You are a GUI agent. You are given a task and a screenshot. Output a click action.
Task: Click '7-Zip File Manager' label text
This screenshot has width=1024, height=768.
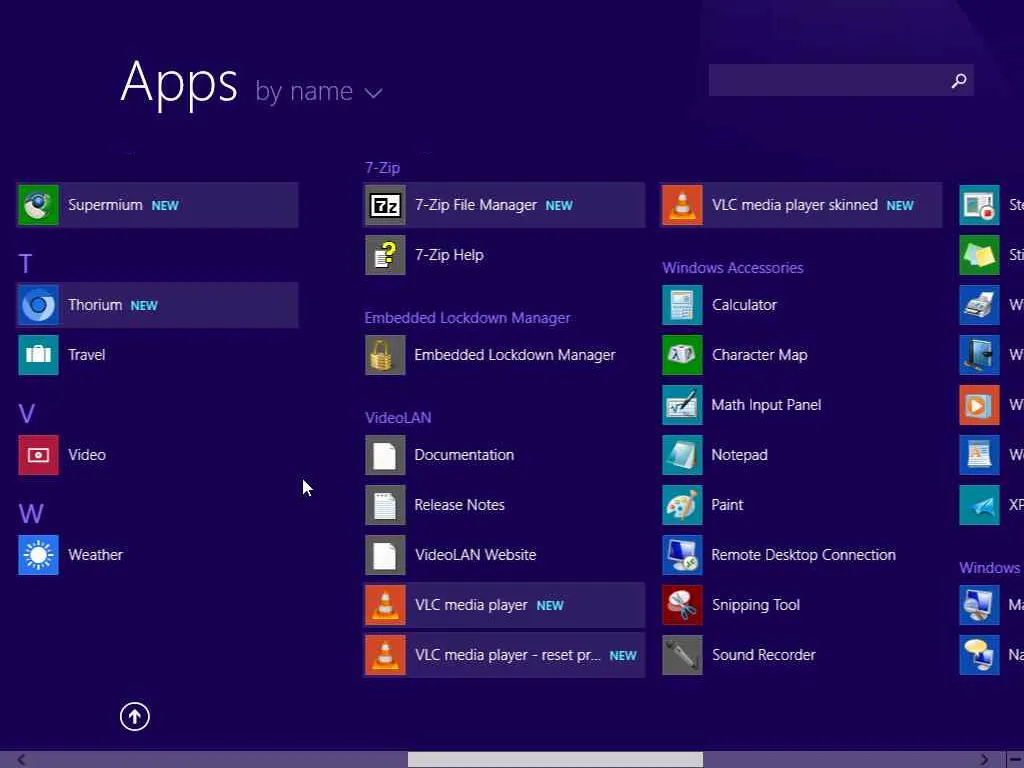point(476,205)
